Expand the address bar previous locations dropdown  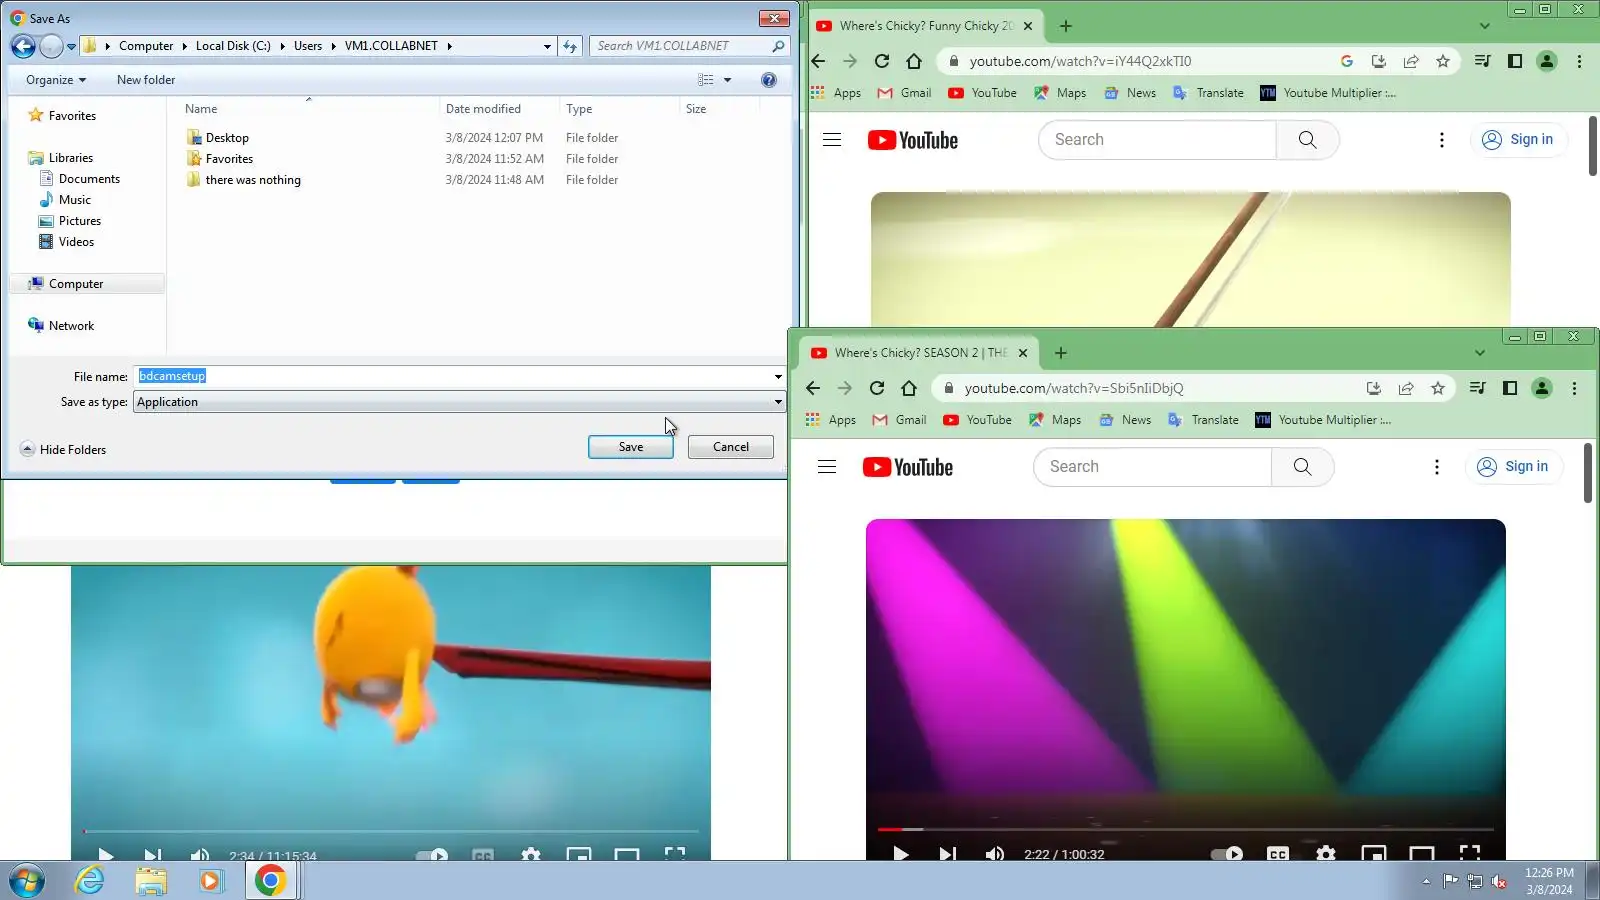pyautogui.click(x=547, y=46)
